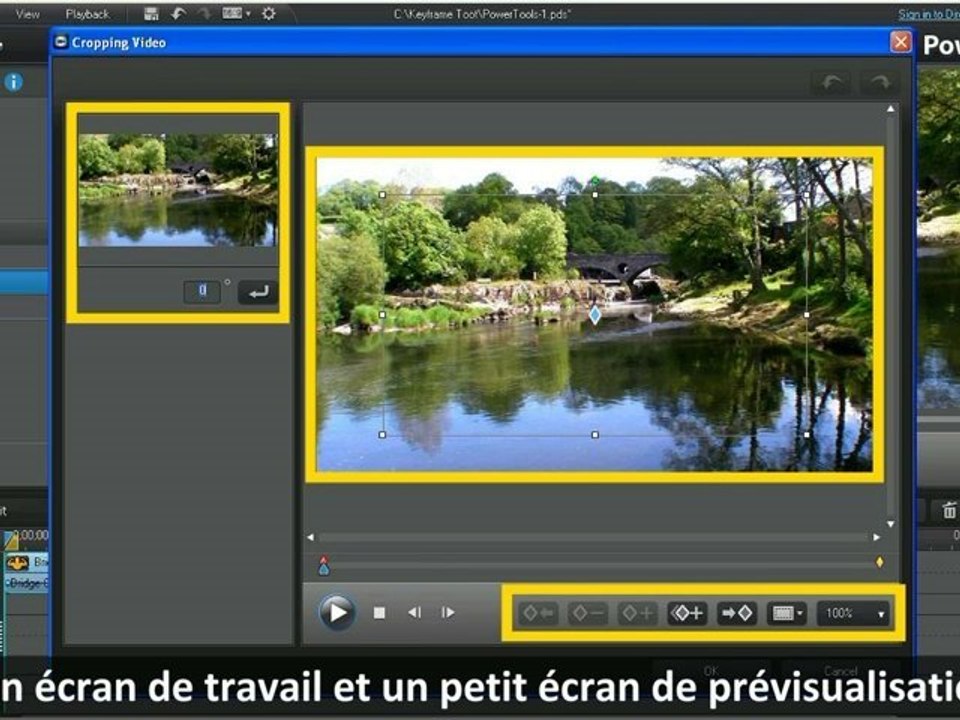
Task: Open the main toolbar display mode dropdown
Action: point(236,13)
